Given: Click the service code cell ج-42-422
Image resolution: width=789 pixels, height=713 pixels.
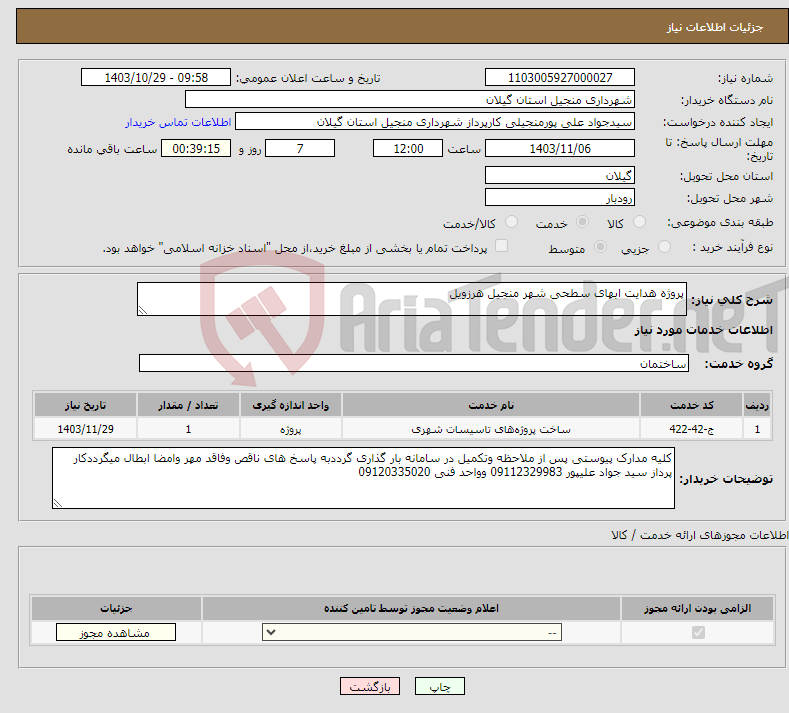Looking at the screenshot, I should pos(692,429).
